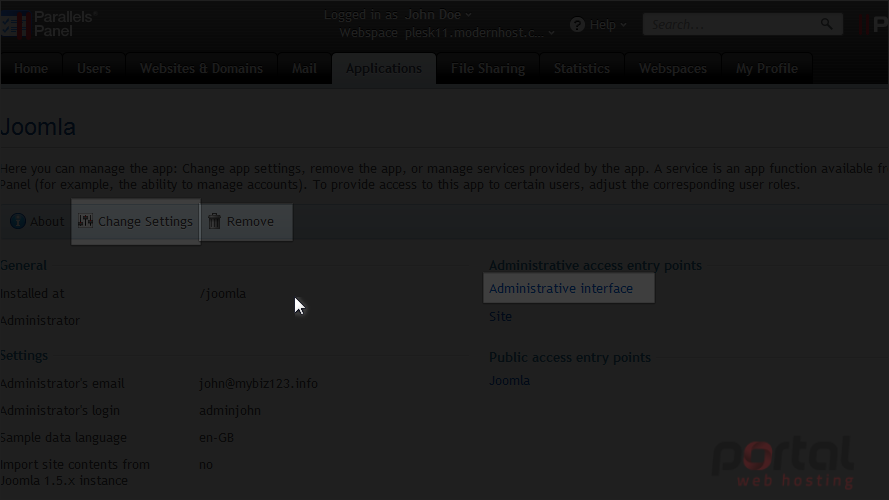Screen dimensions: 889x500
Task: Click the Joomla page heading
Action: coord(37,127)
